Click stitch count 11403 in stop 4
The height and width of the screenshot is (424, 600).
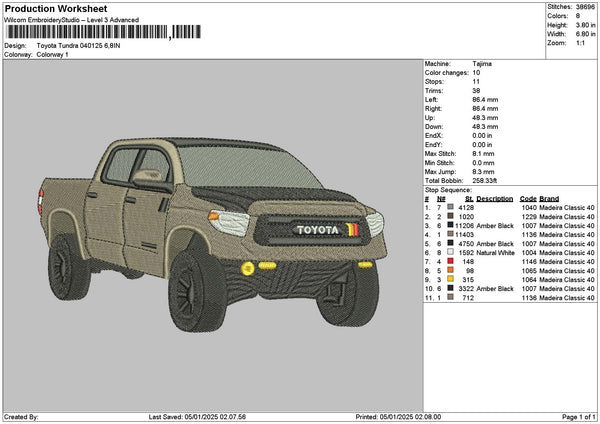[465, 235]
